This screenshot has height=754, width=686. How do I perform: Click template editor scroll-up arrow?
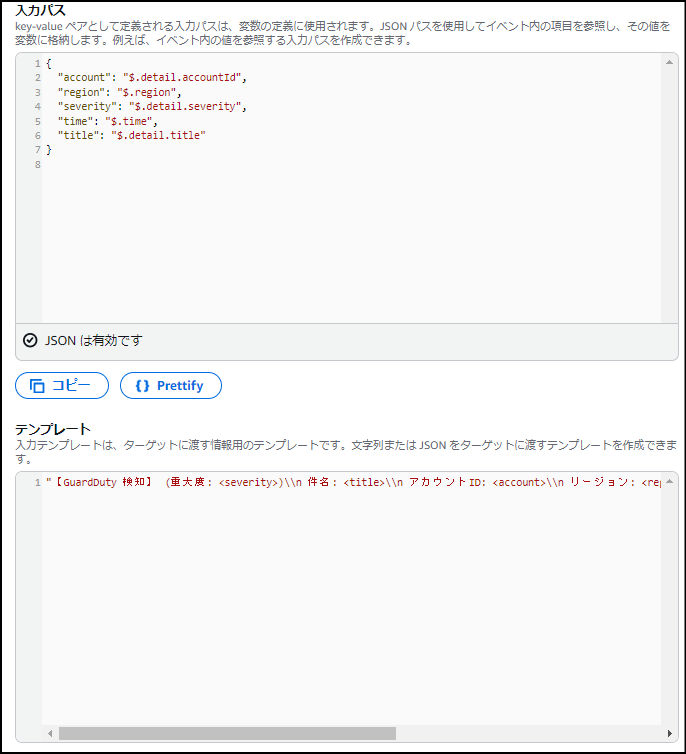pyautogui.click(x=669, y=482)
